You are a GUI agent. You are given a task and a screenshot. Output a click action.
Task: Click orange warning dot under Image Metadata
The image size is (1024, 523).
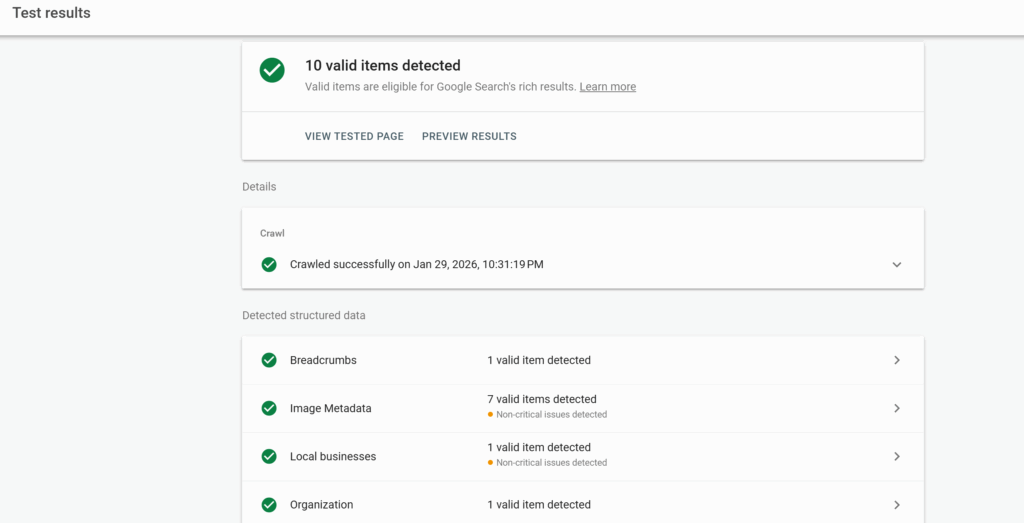coord(490,414)
